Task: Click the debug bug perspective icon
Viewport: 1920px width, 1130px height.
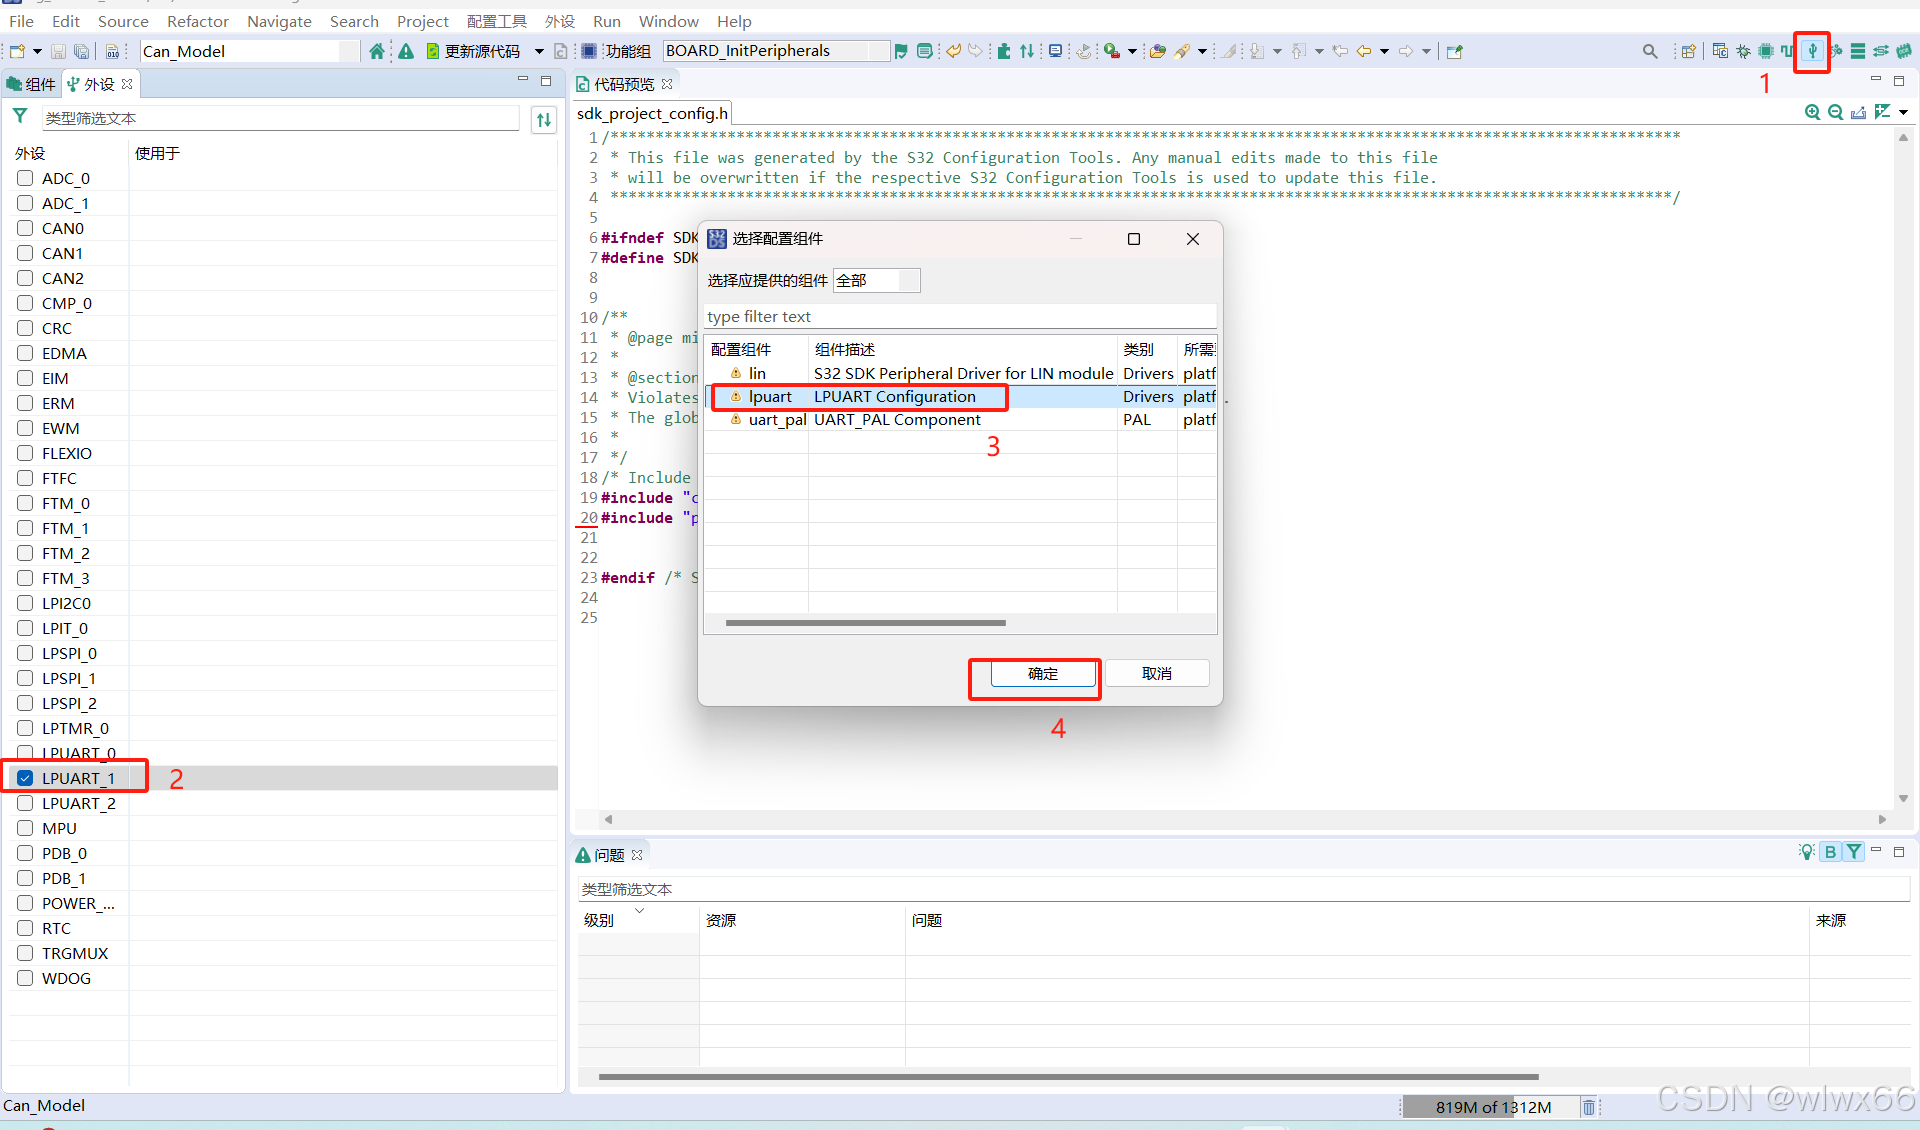Action: [1743, 51]
